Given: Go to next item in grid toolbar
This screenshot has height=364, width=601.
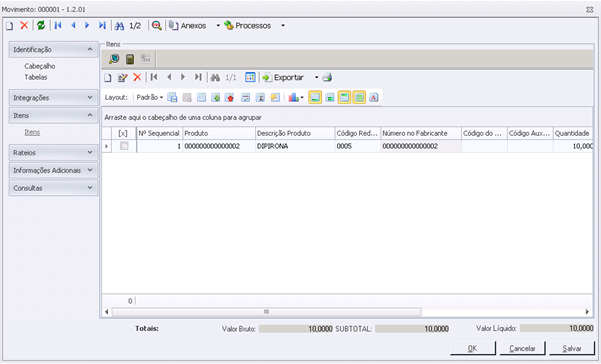Looking at the screenshot, I should point(183,77).
